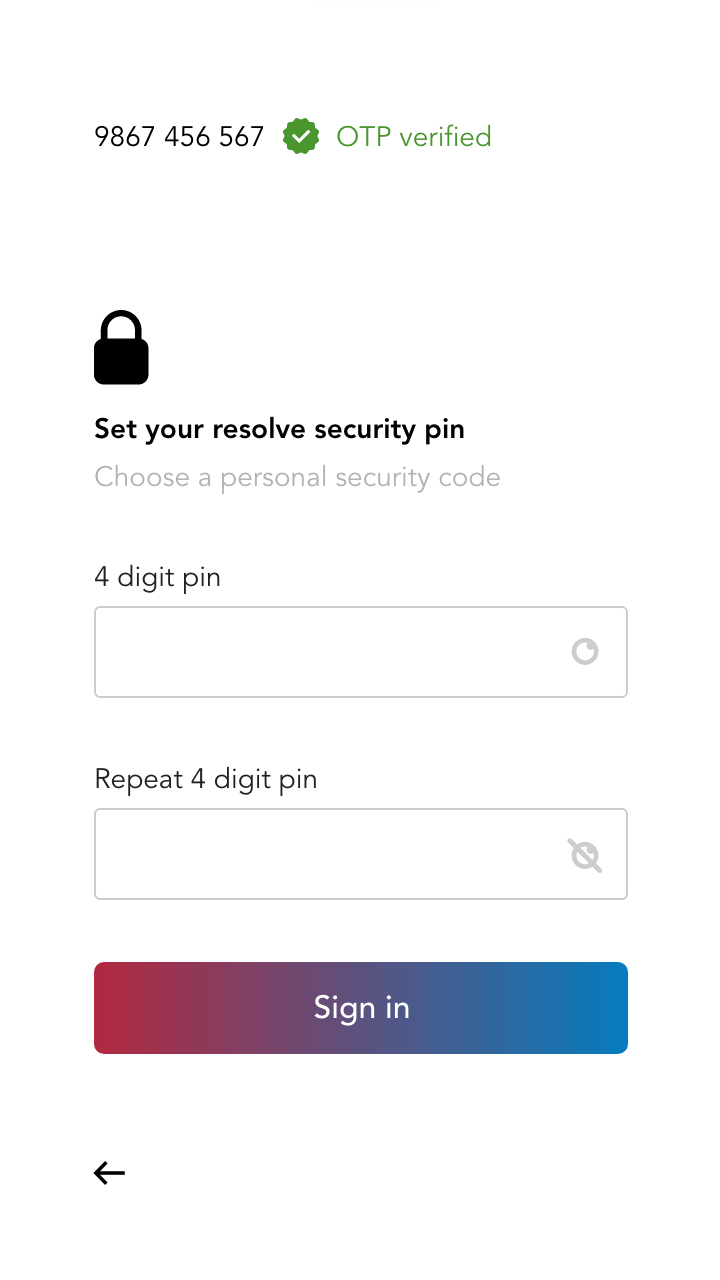
Task: Click the "Set your resolve security pin" heading
Action: (x=279, y=430)
